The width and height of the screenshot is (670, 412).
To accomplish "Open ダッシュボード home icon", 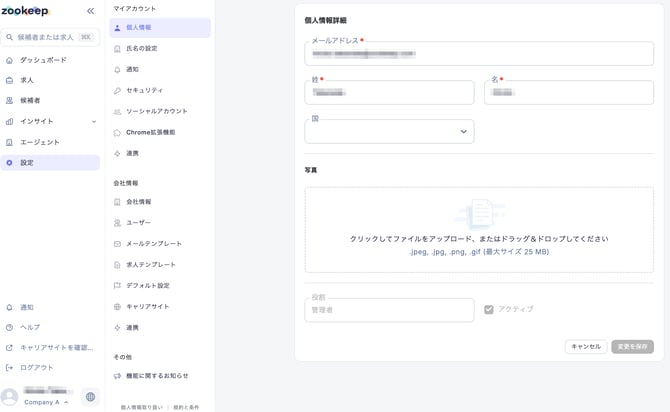I will pos(9,60).
